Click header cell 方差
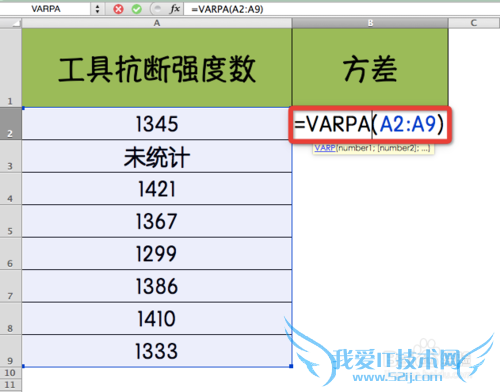 (x=370, y=68)
